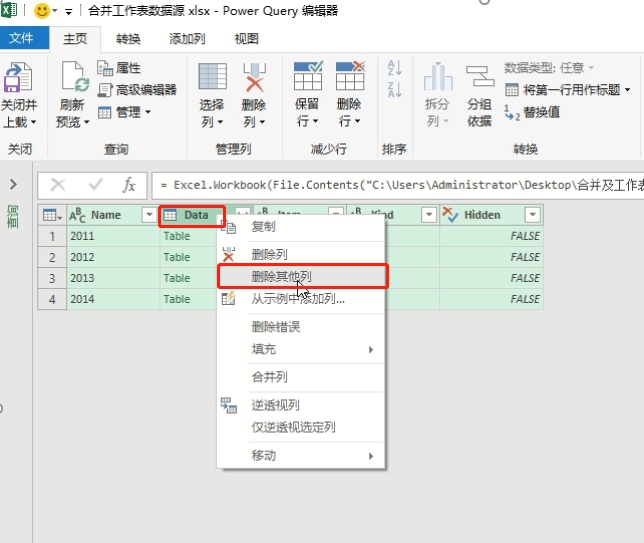Open the Name column filter dropdown
Screen dimensions: 644x543
(x=149, y=214)
